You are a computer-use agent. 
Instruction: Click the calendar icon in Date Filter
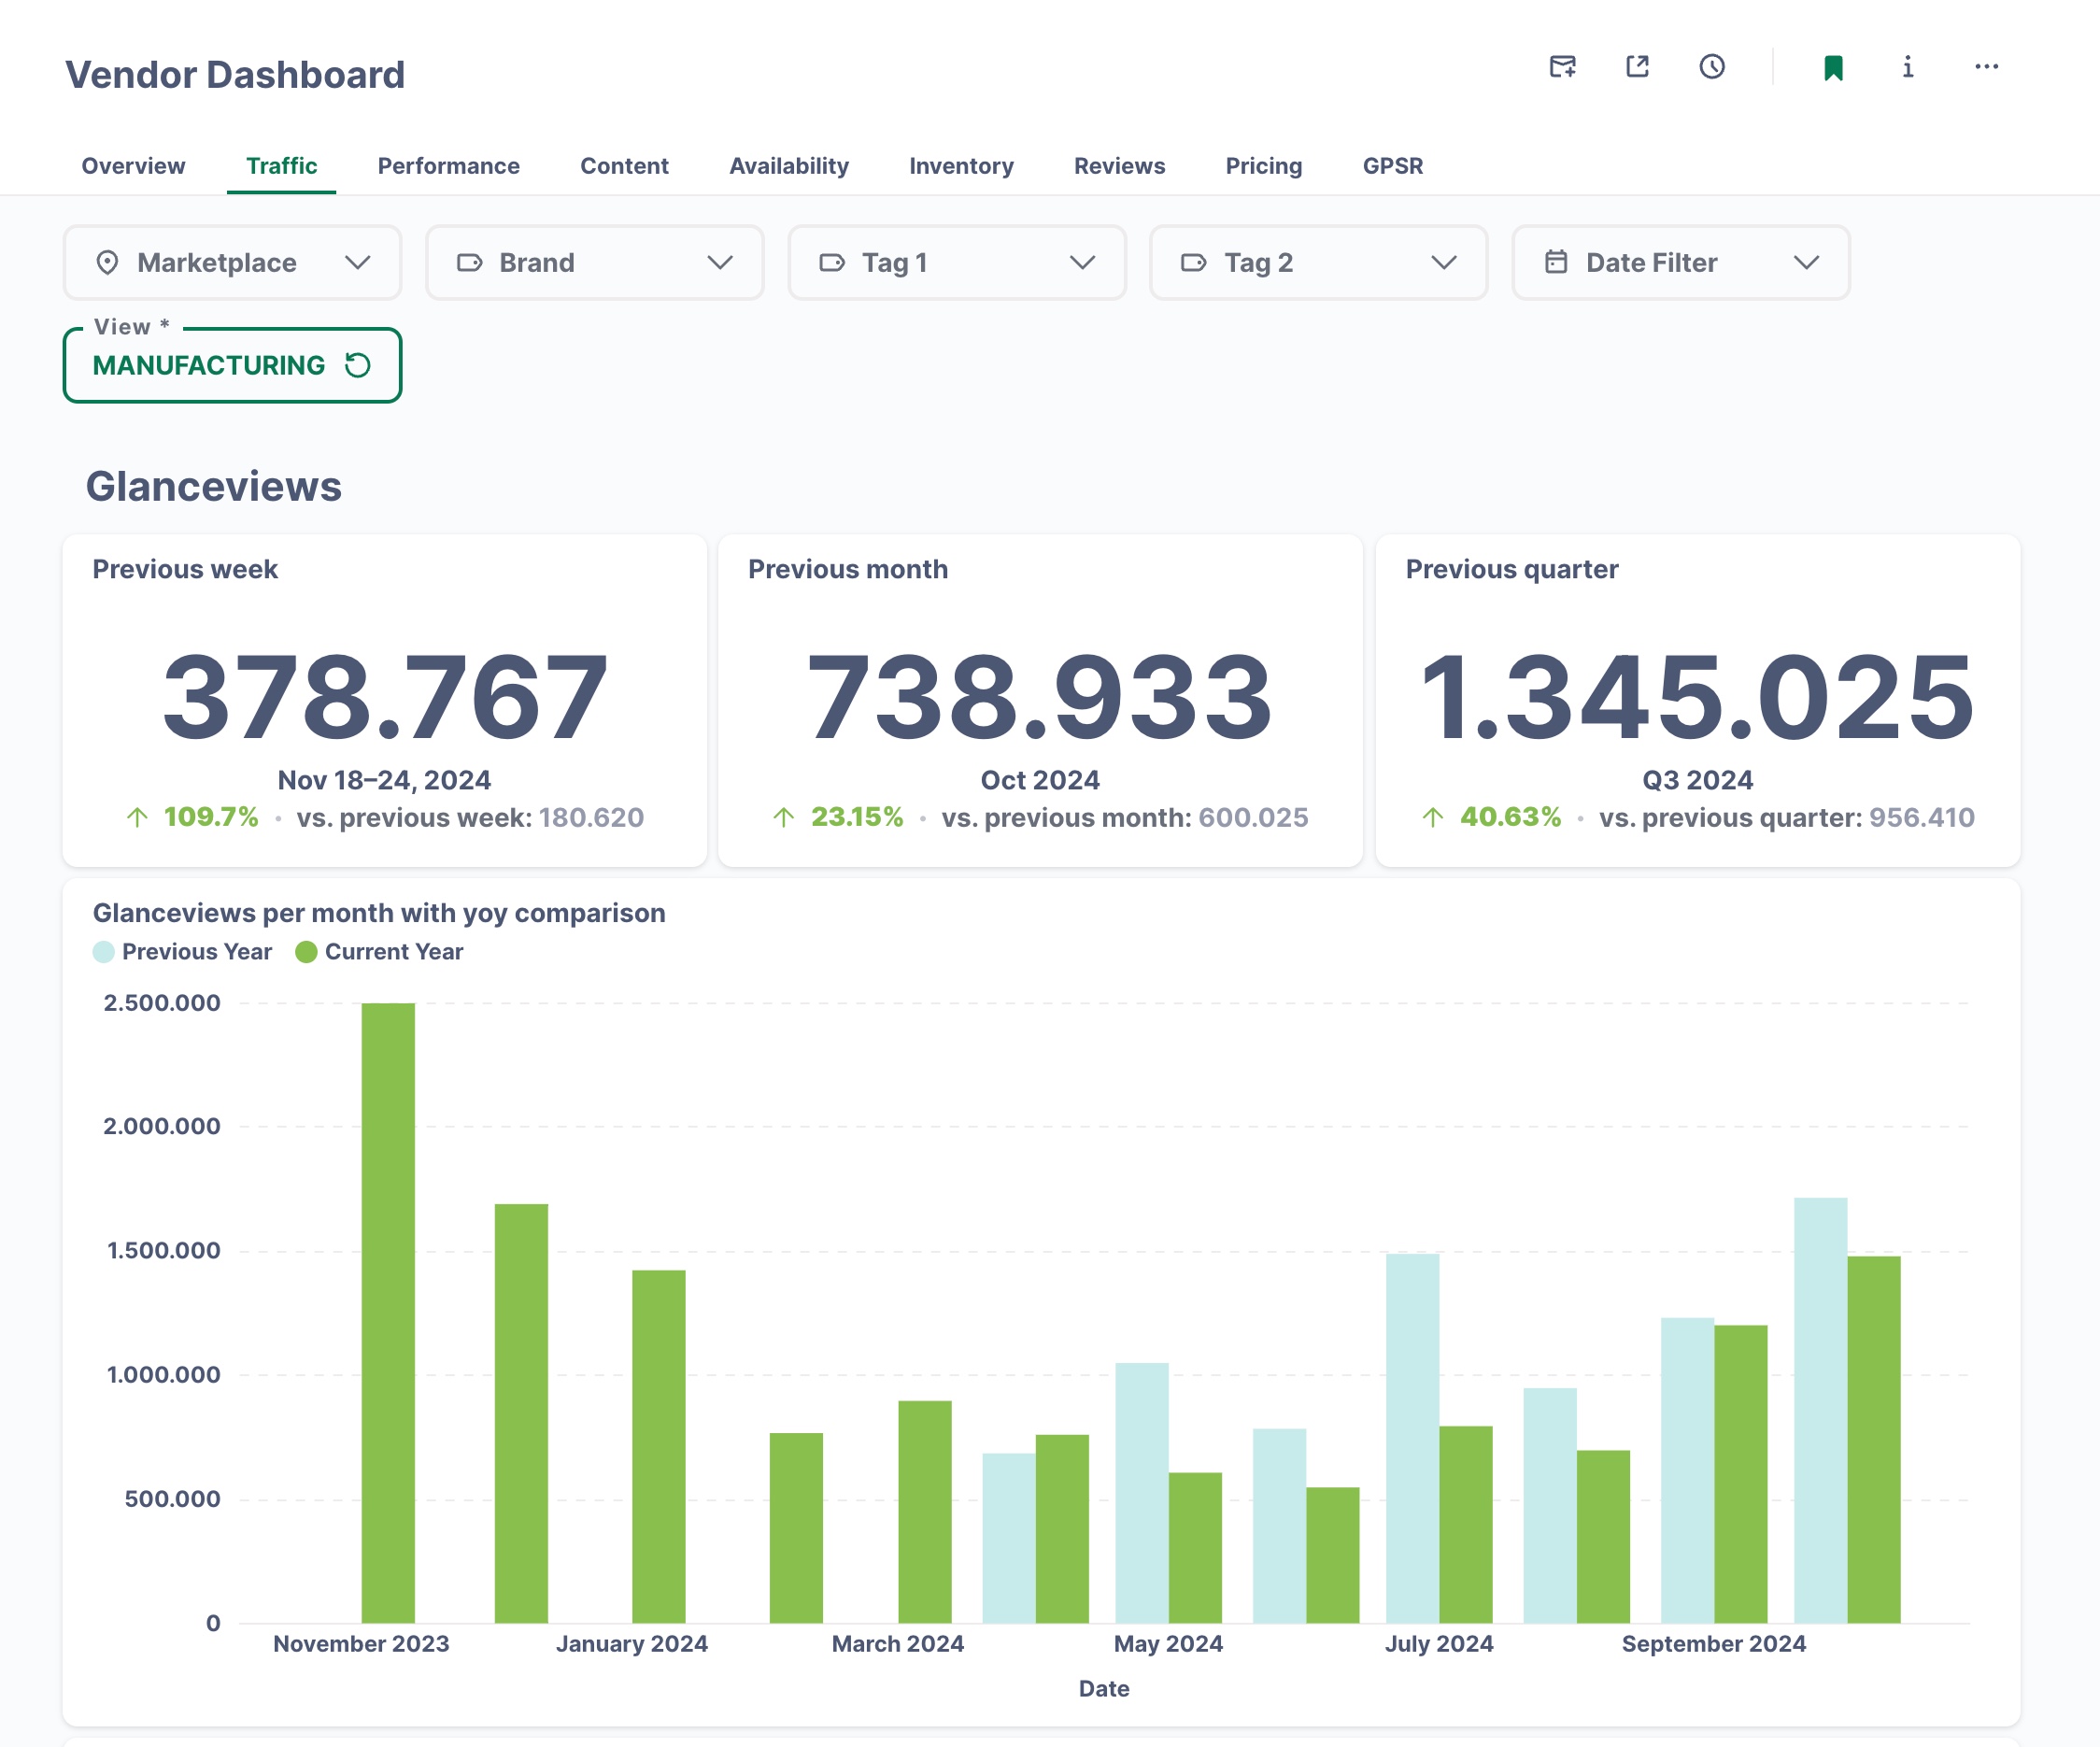[1556, 262]
